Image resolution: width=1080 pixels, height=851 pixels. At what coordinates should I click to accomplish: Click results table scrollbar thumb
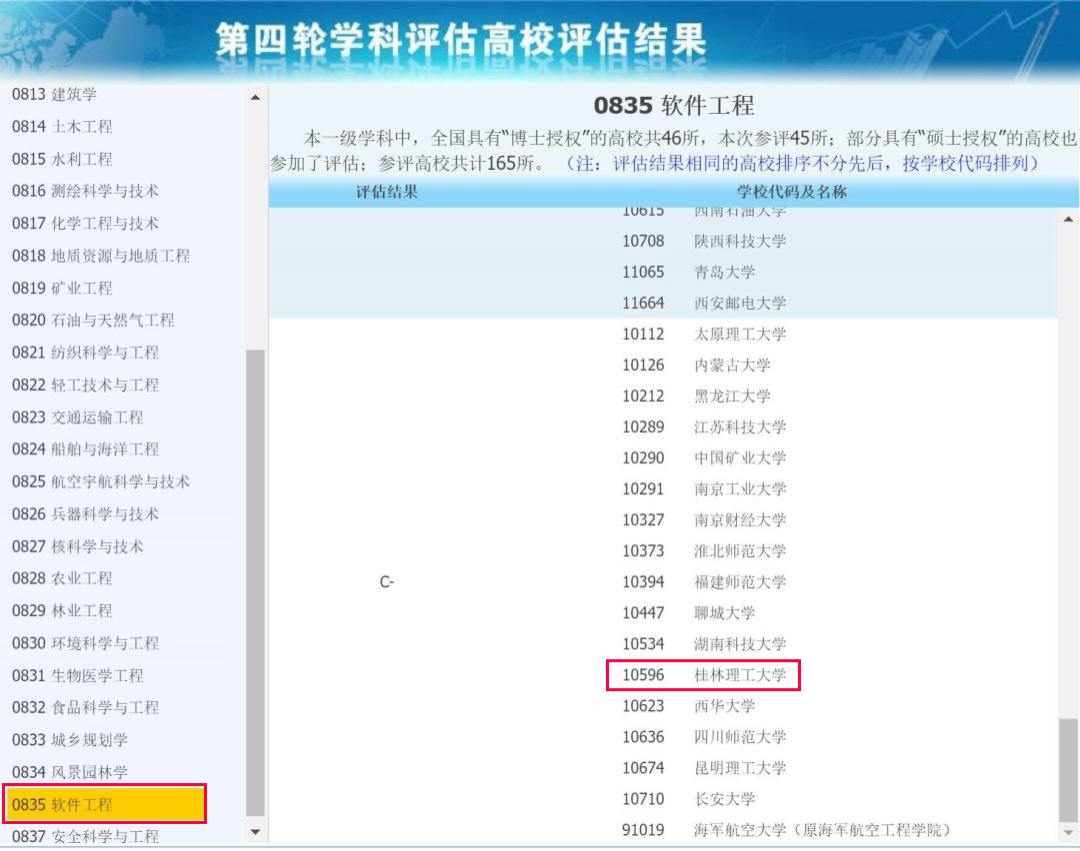[1068, 769]
